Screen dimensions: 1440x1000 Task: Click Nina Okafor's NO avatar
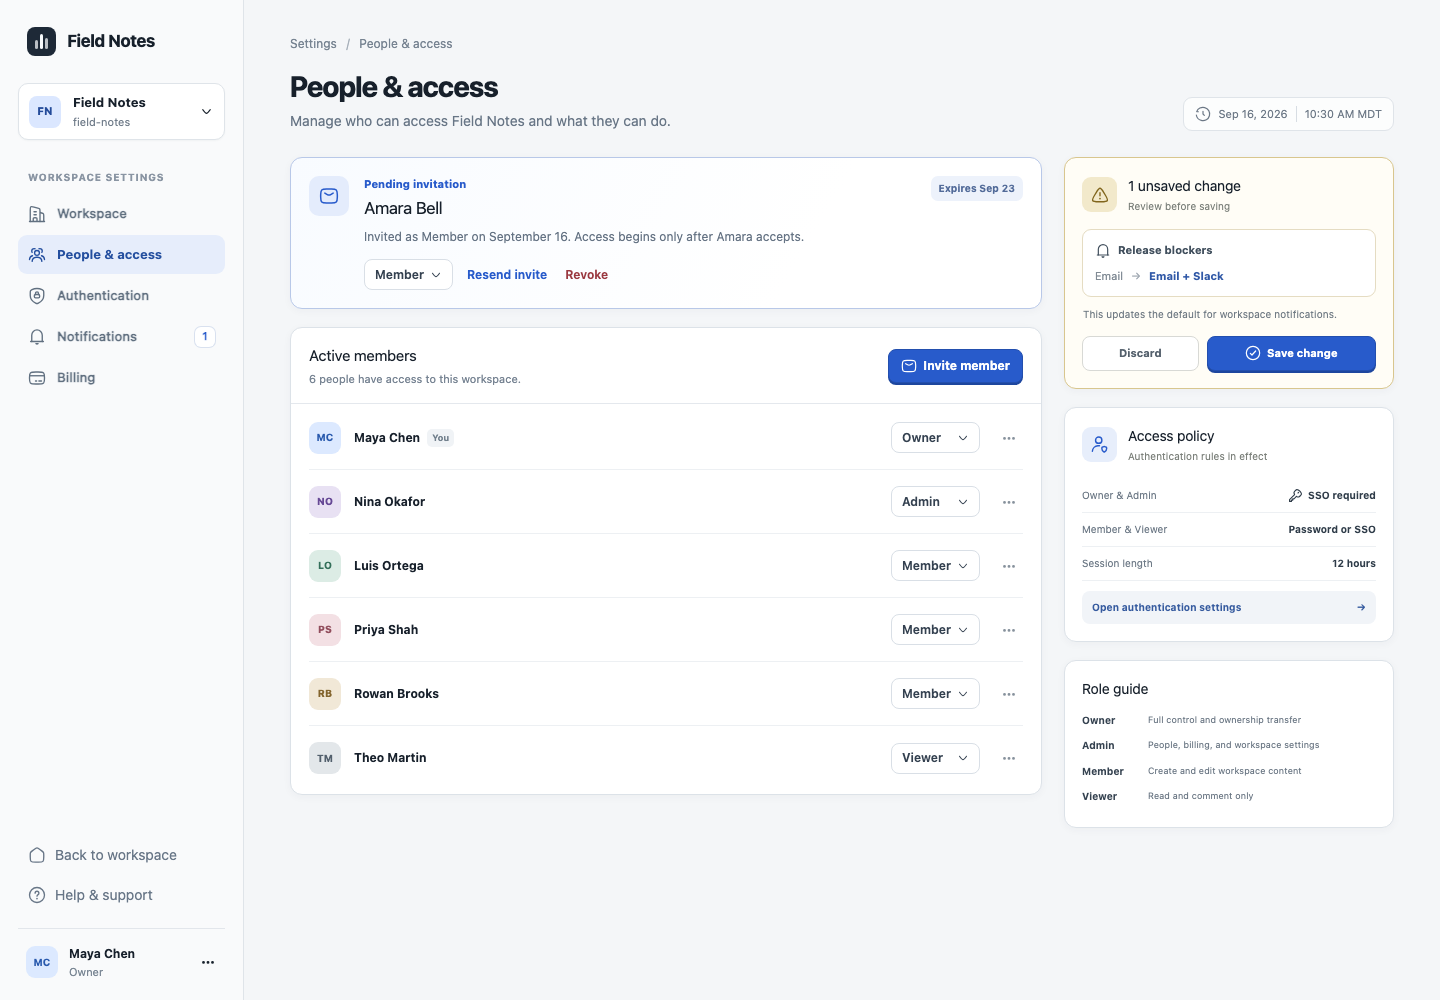[325, 502]
